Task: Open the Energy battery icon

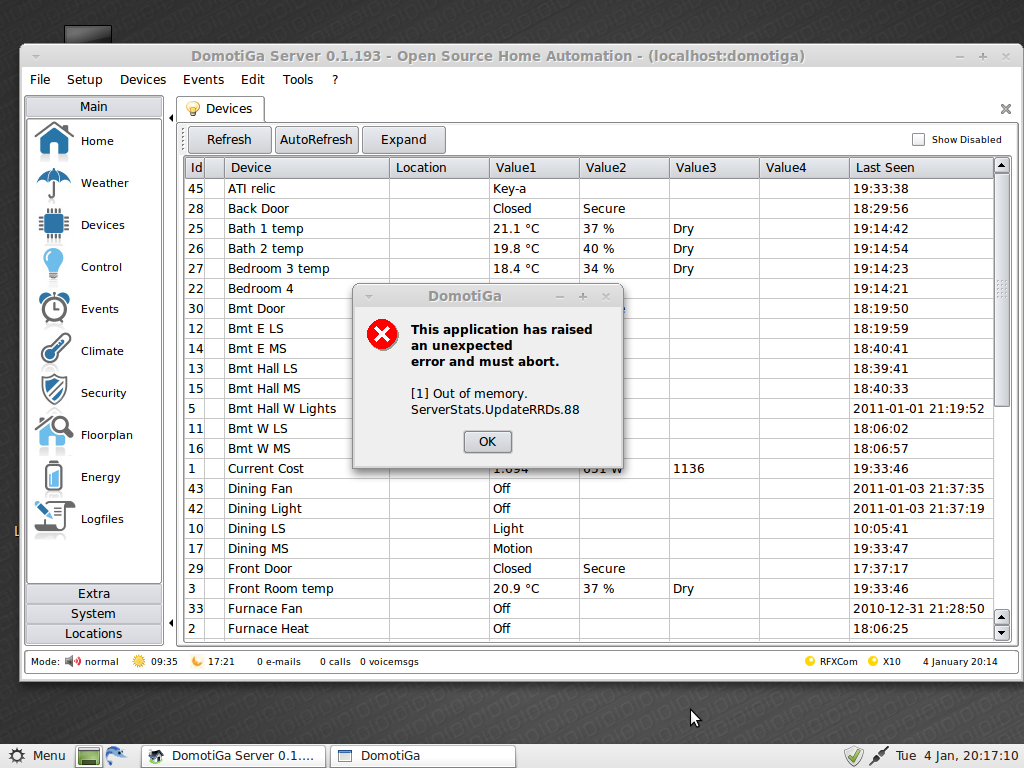Action: pyautogui.click(x=54, y=476)
